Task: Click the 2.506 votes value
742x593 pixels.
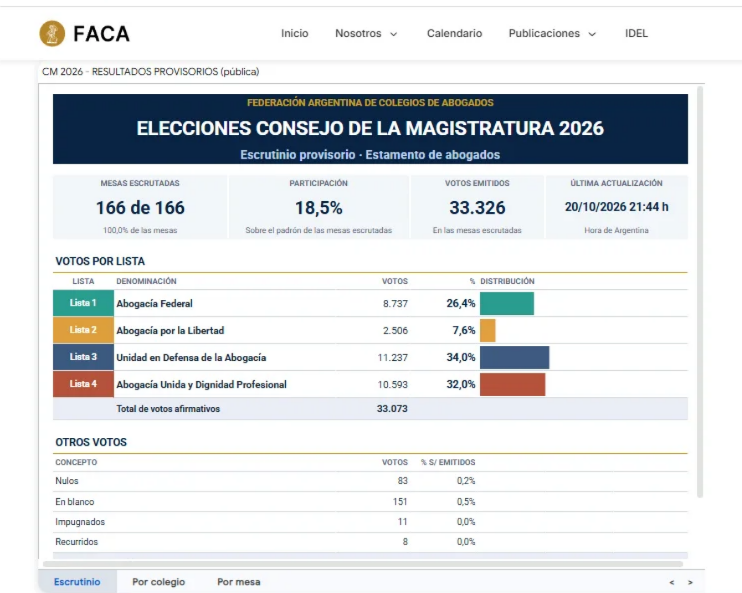Action: (395, 330)
